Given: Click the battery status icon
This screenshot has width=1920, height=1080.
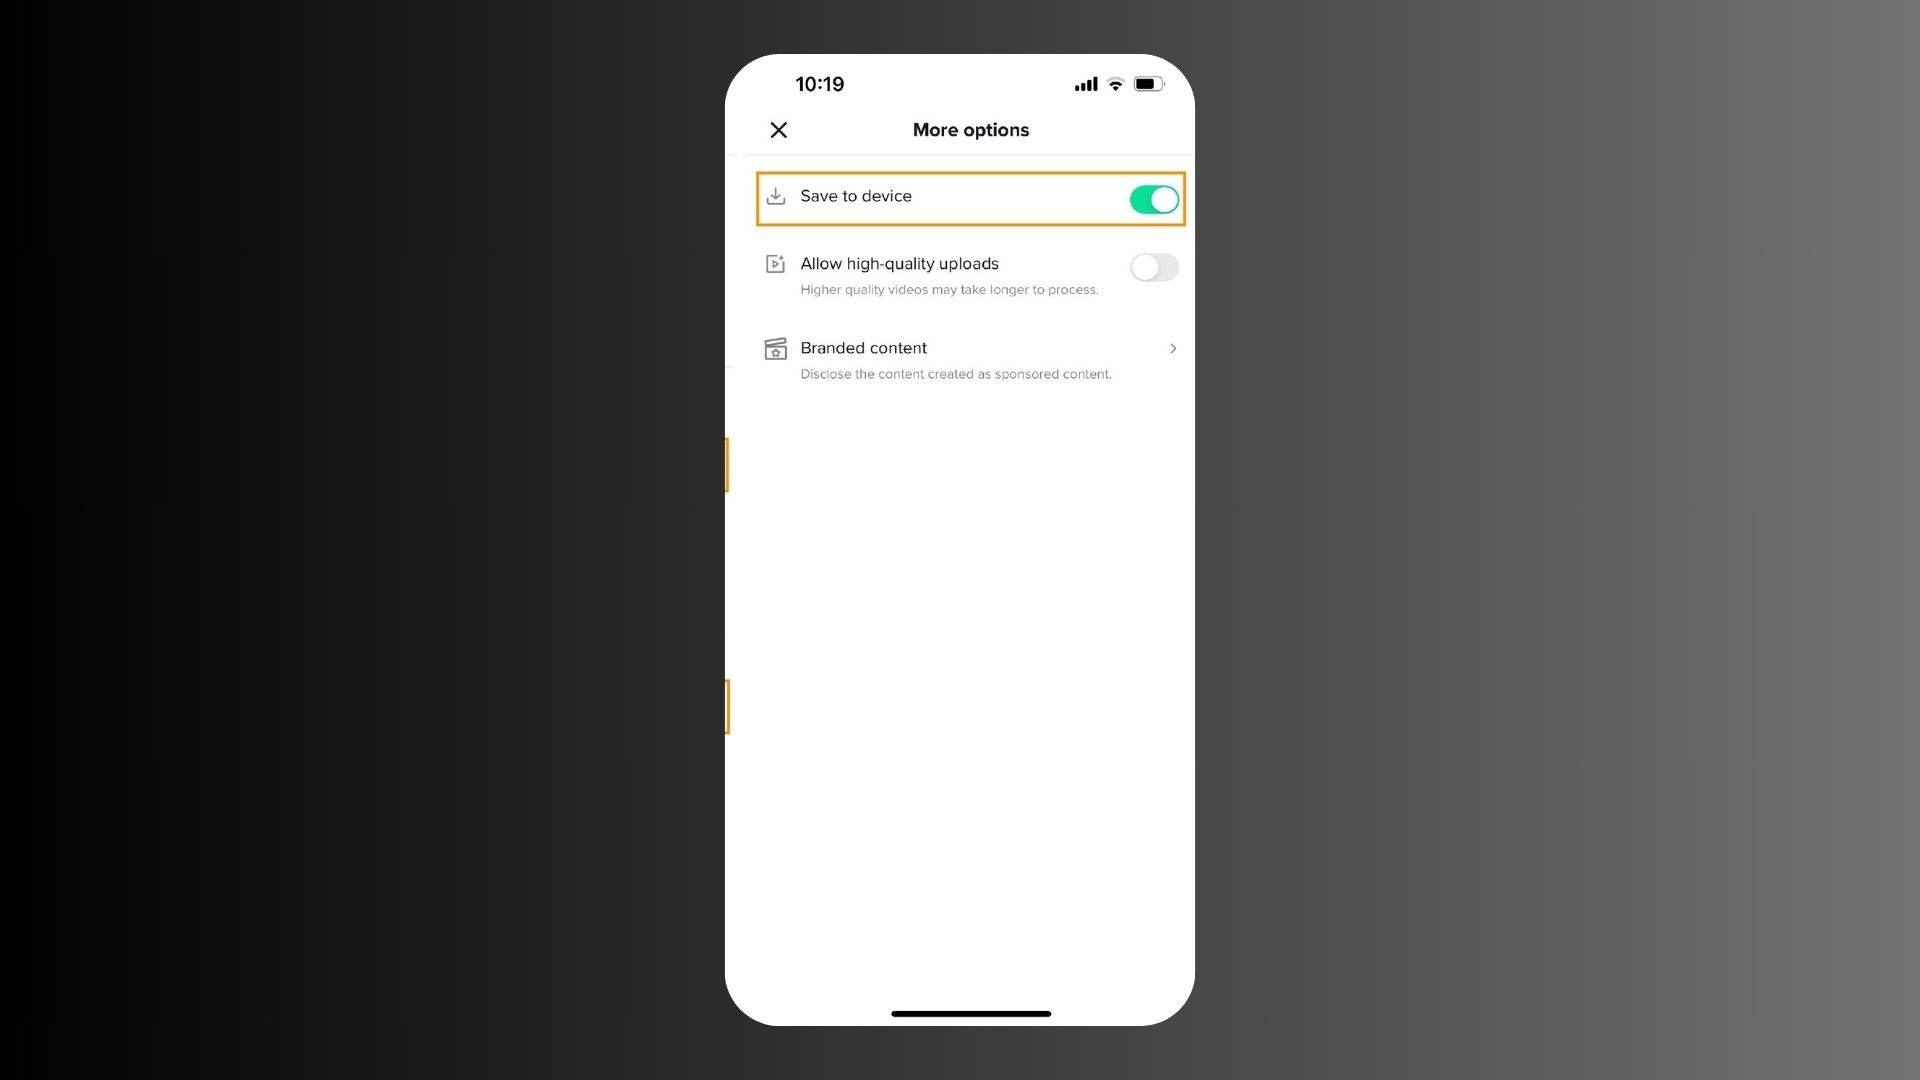Looking at the screenshot, I should 1149,84.
